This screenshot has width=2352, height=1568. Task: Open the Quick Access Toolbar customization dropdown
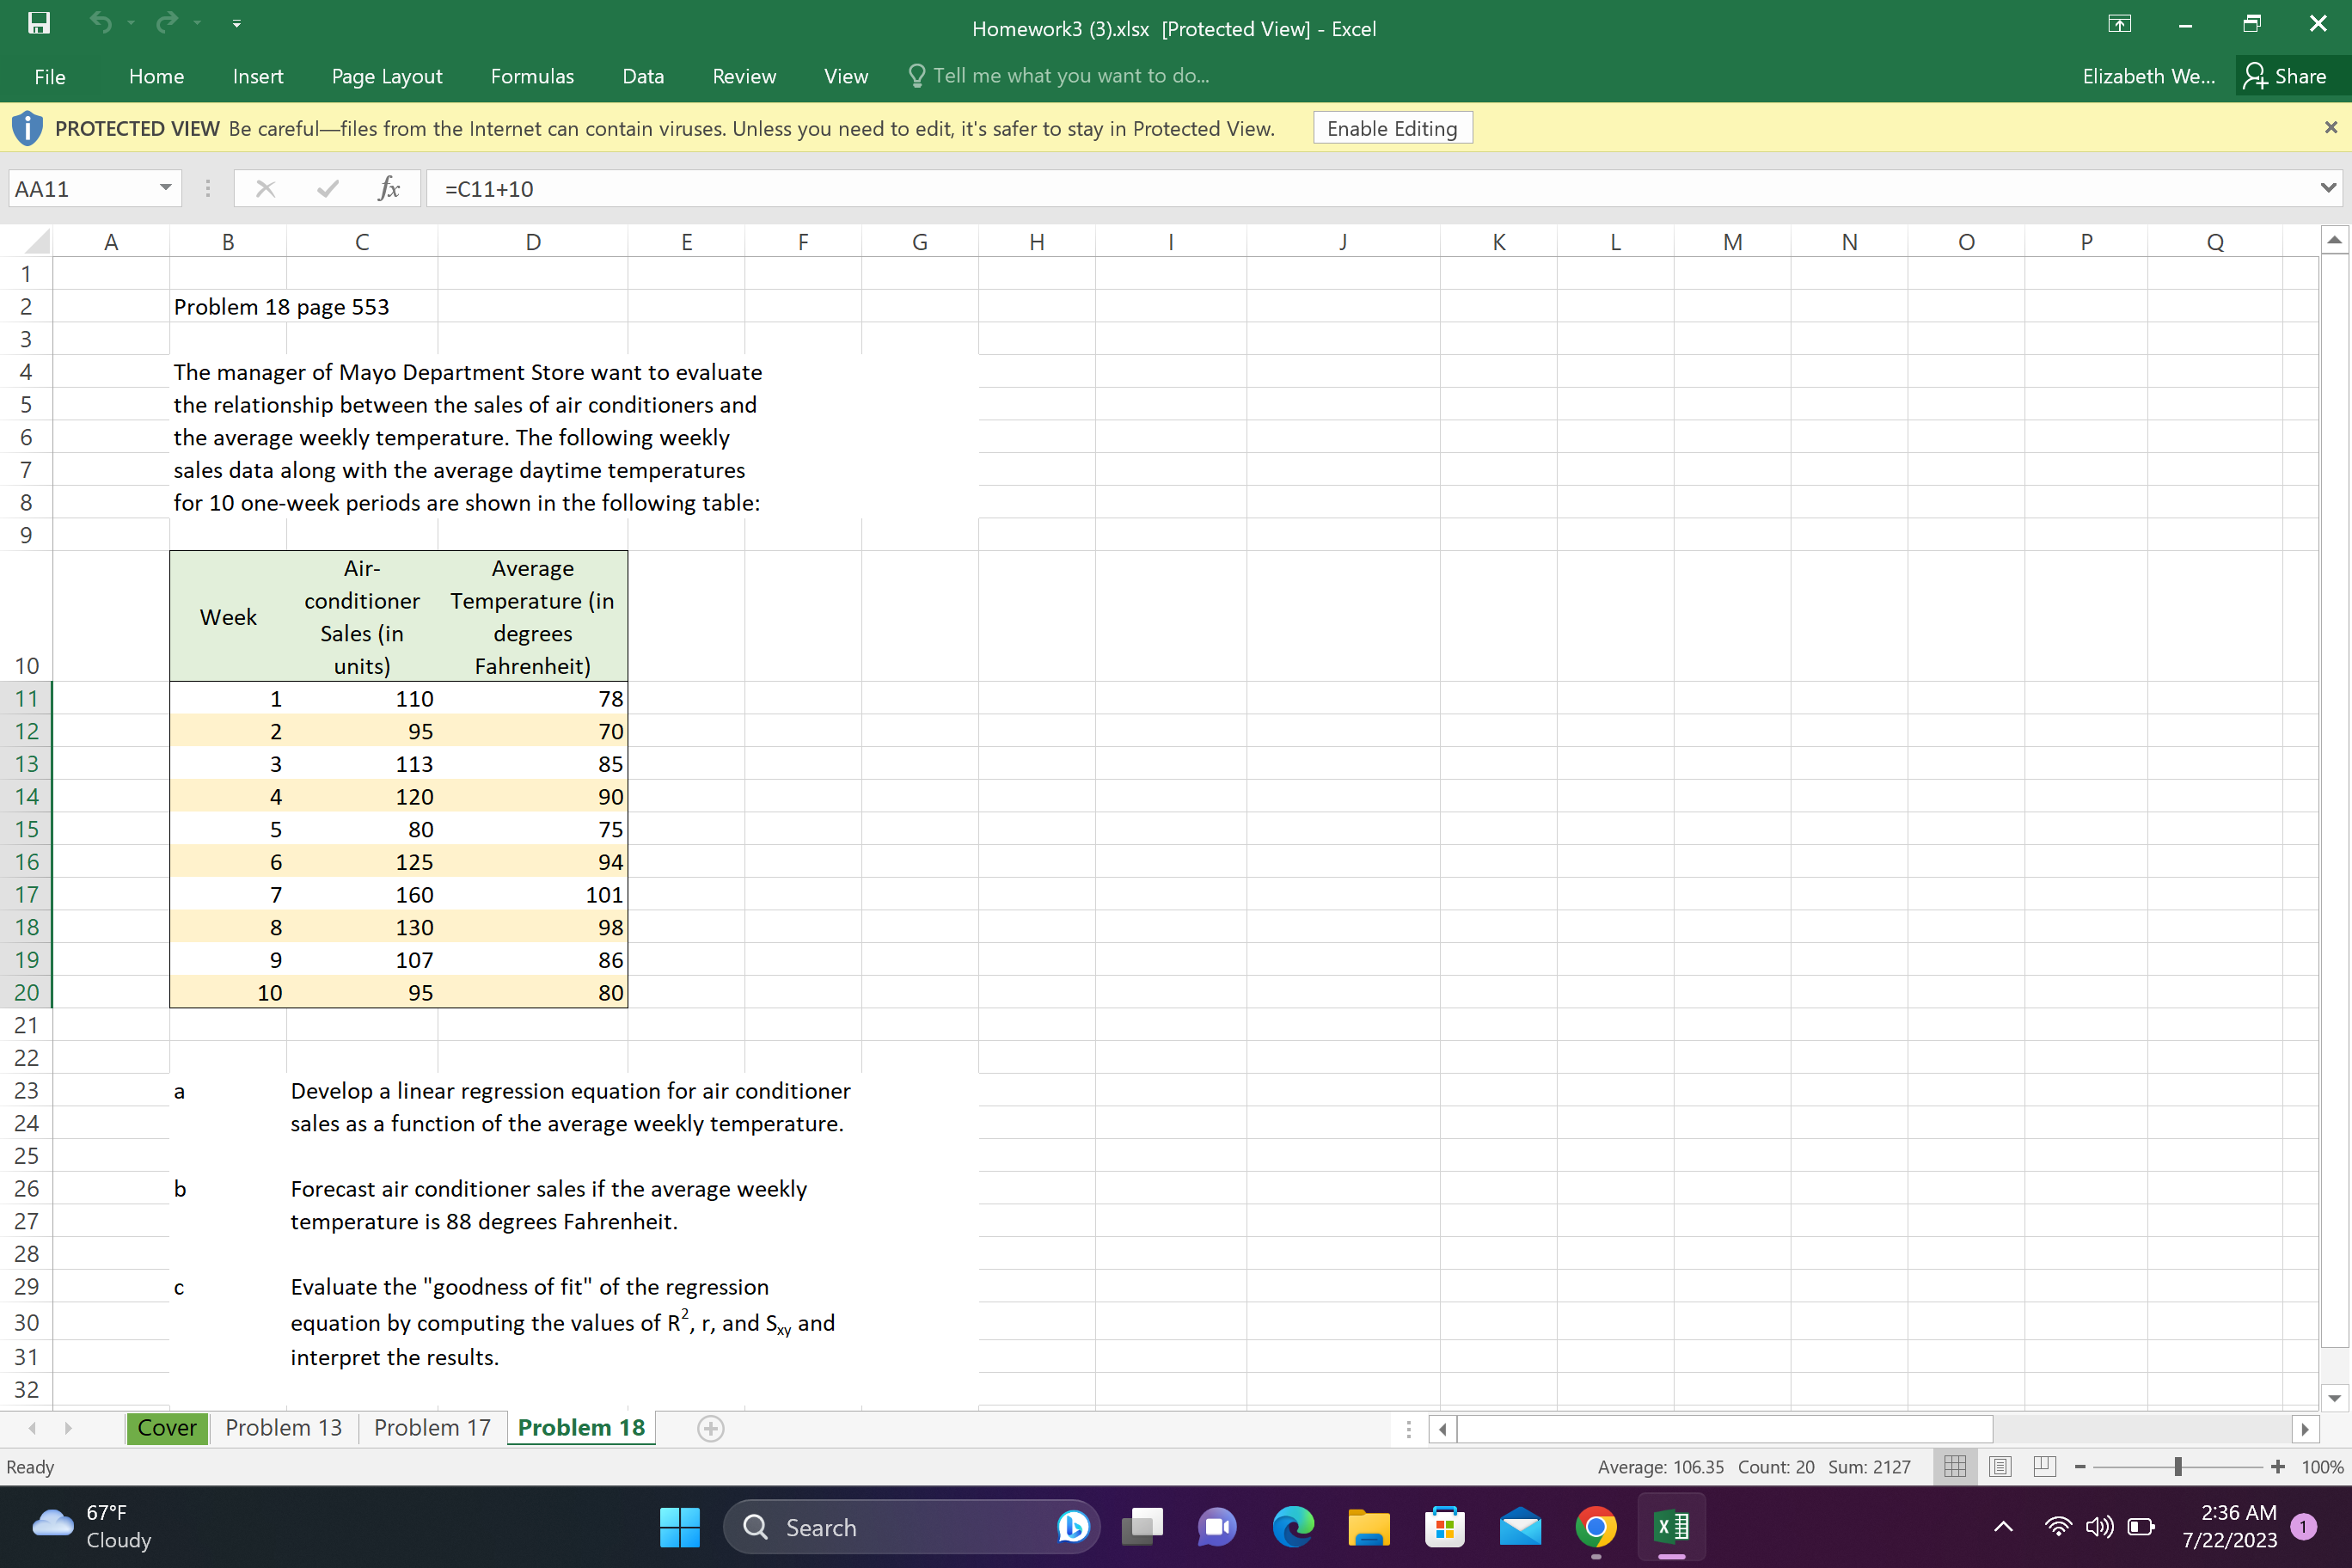[x=236, y=23]
